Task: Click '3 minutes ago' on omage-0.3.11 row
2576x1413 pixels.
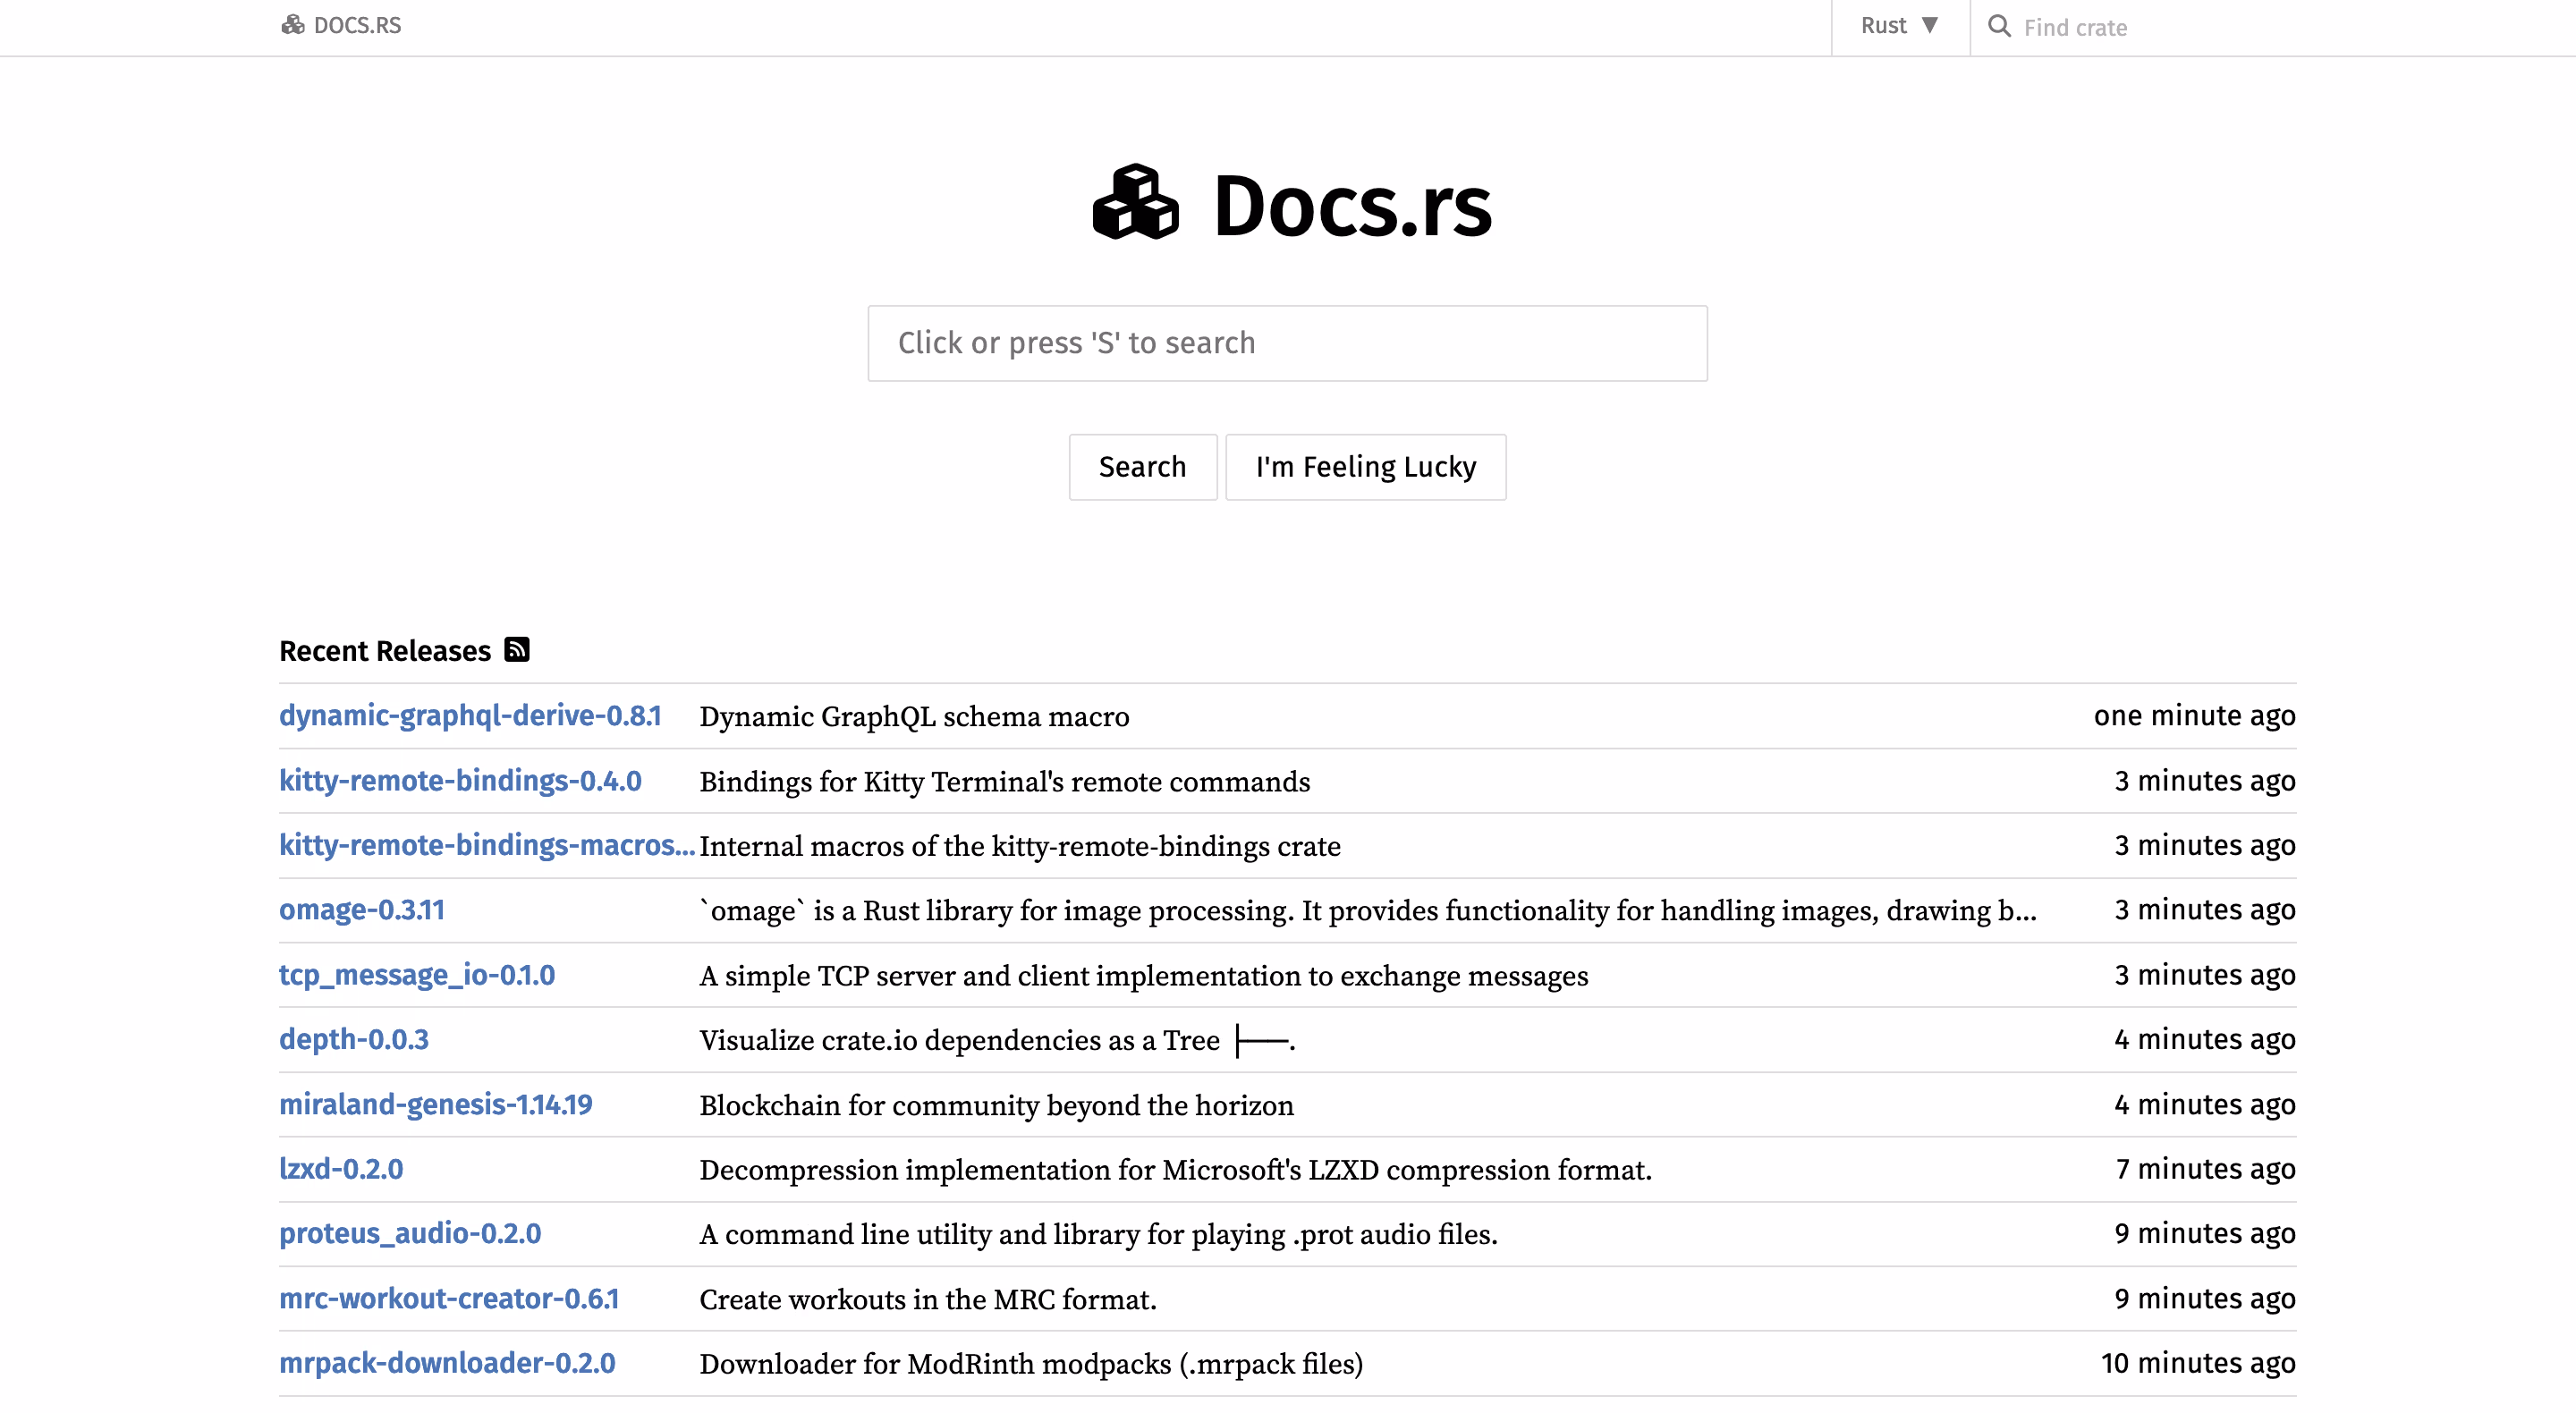Action: tap(2205, 910)
